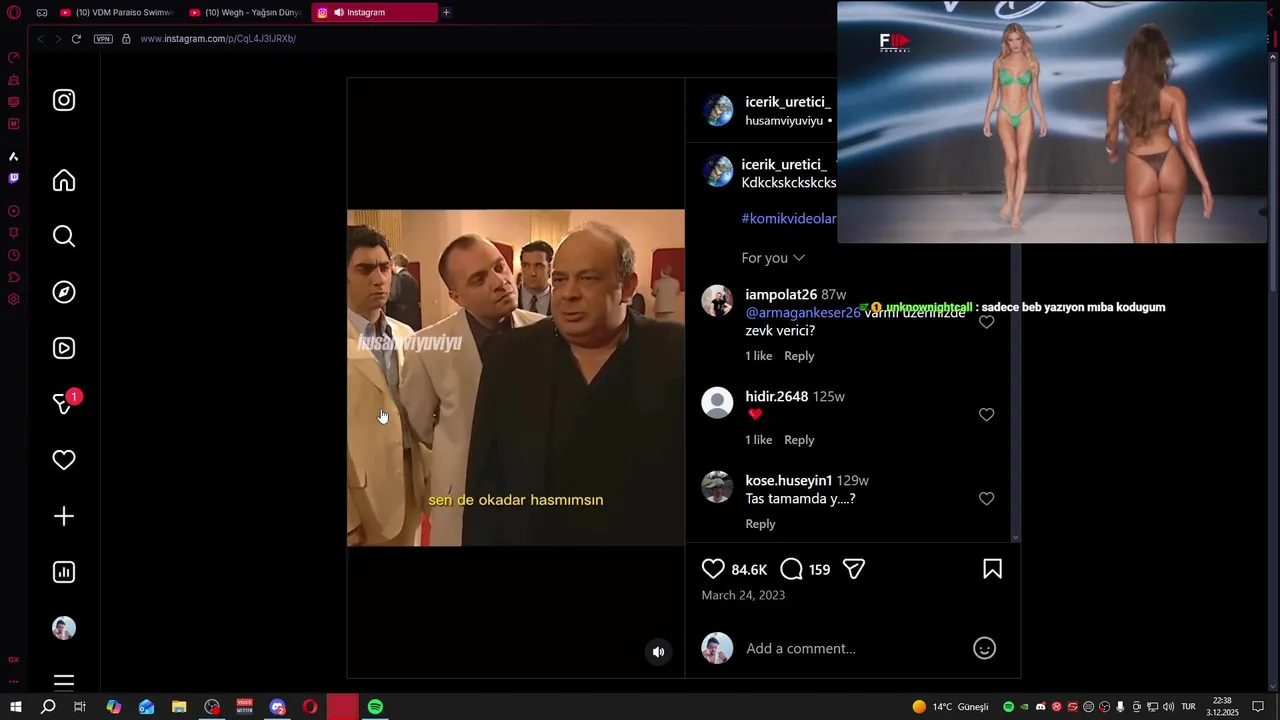Like iampolat26's comment
The width and height of the screenshot is (1280, 720).
[x=986, y=322]
